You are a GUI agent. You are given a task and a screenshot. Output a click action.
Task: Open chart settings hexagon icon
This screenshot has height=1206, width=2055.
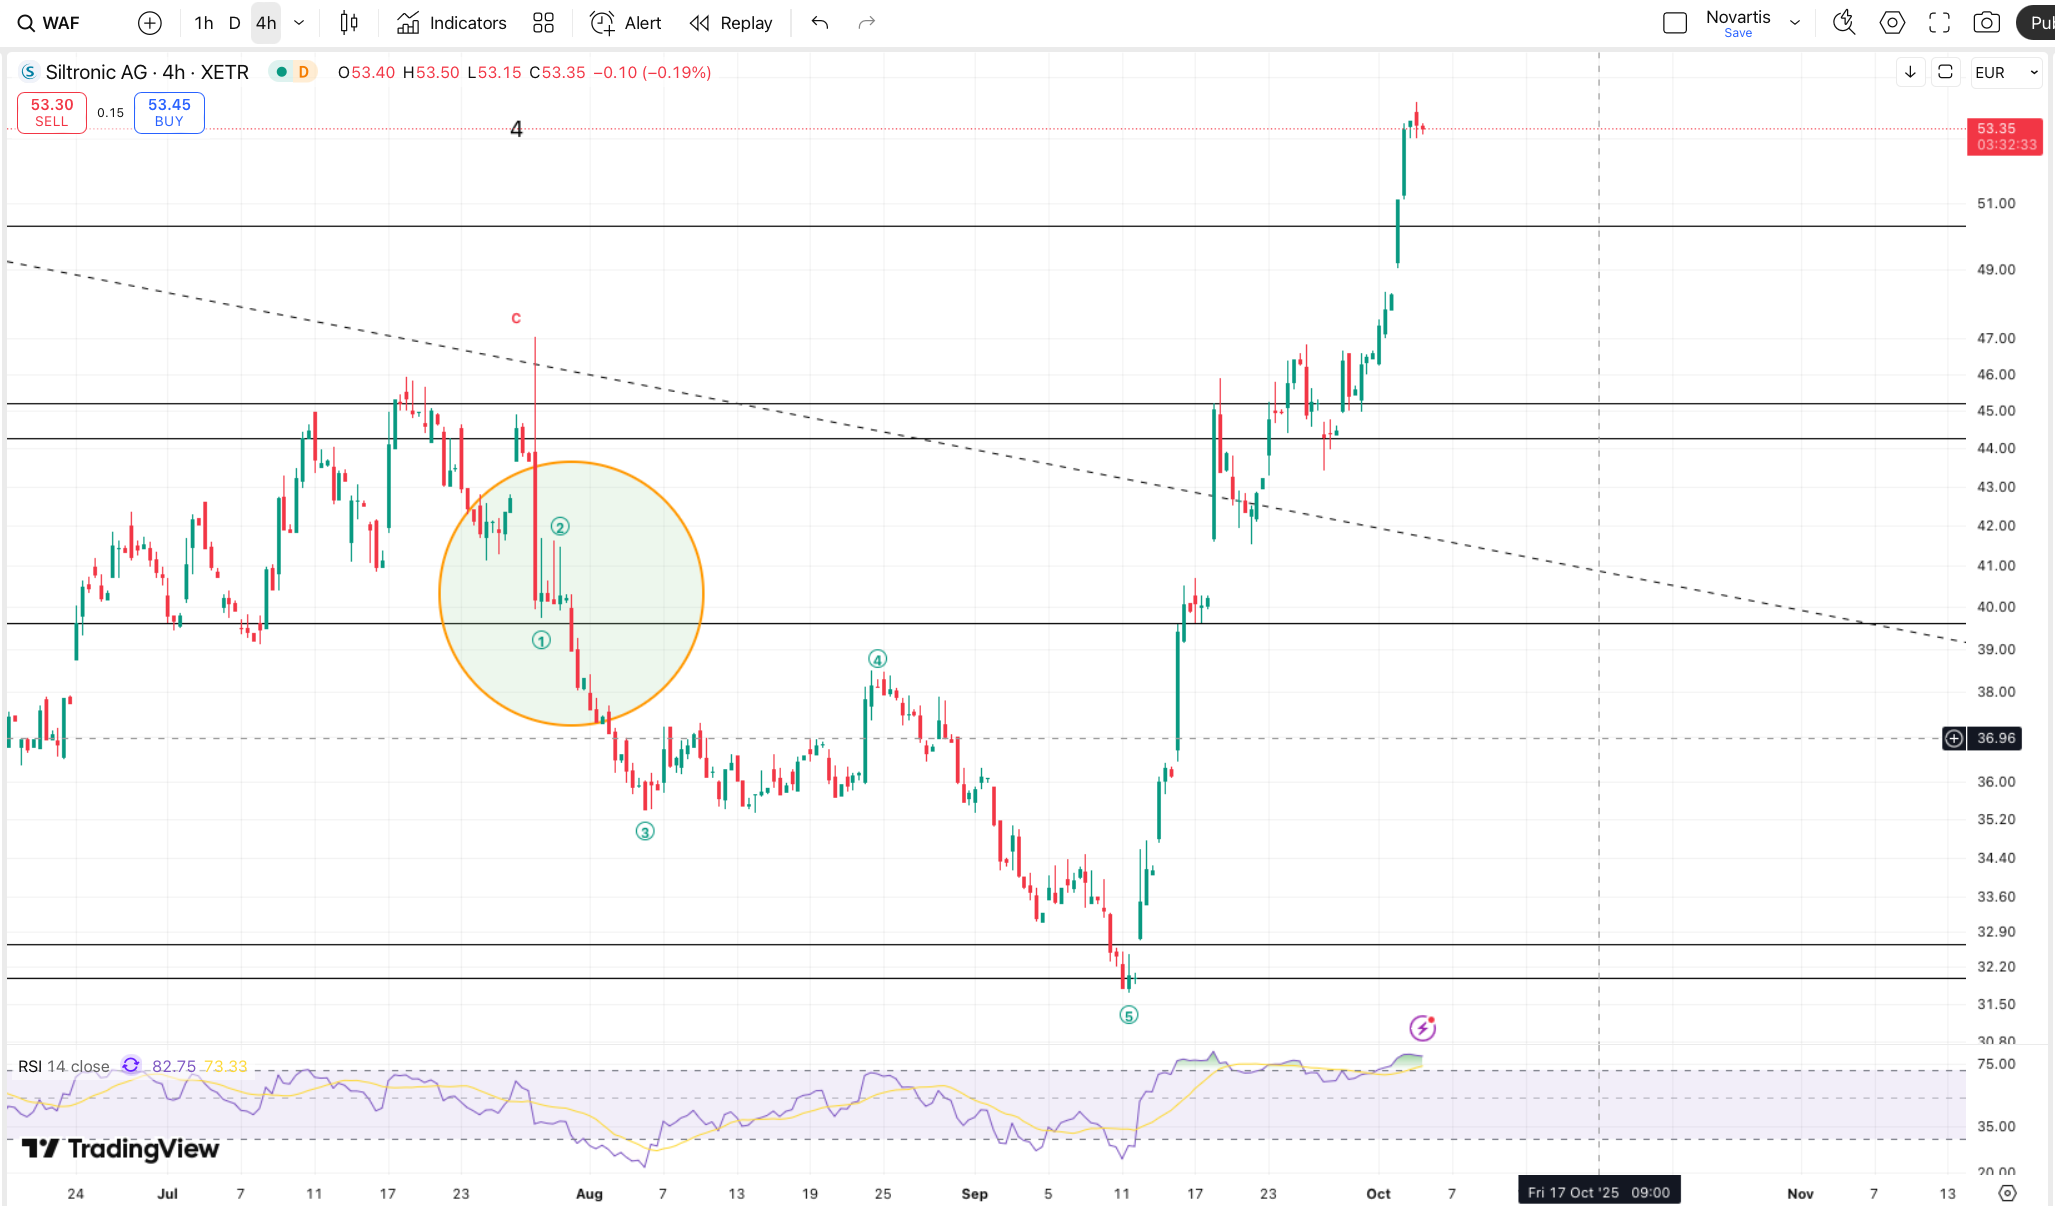[1892, 23]
